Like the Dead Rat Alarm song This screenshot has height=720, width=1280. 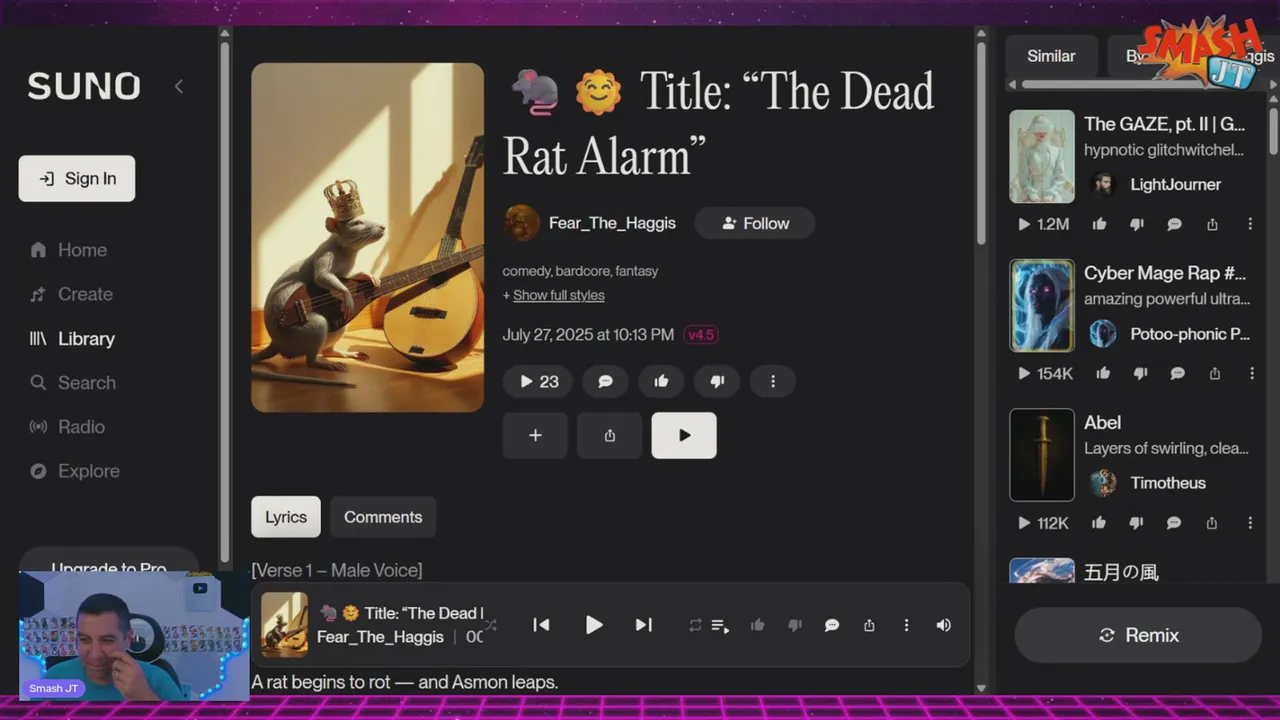click(x=661, y=381)
